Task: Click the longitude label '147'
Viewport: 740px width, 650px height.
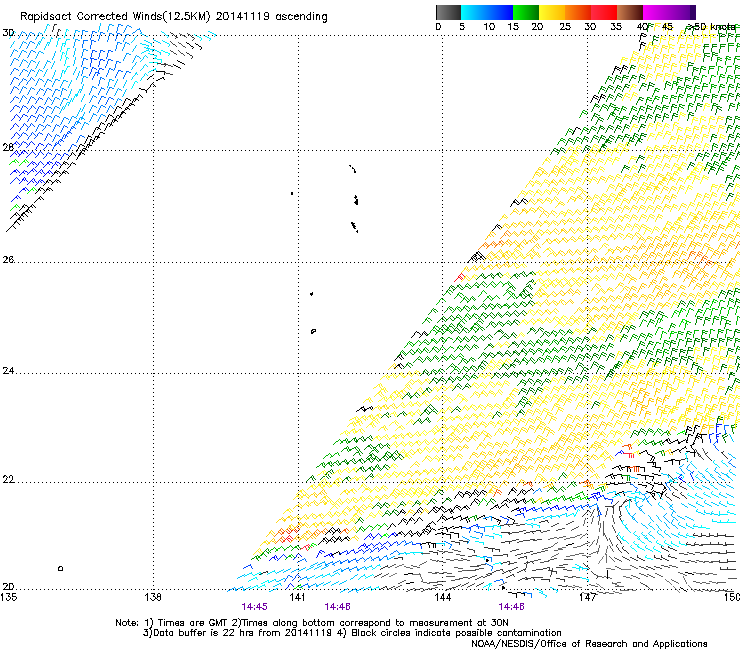Action: (x=587, y=597)
